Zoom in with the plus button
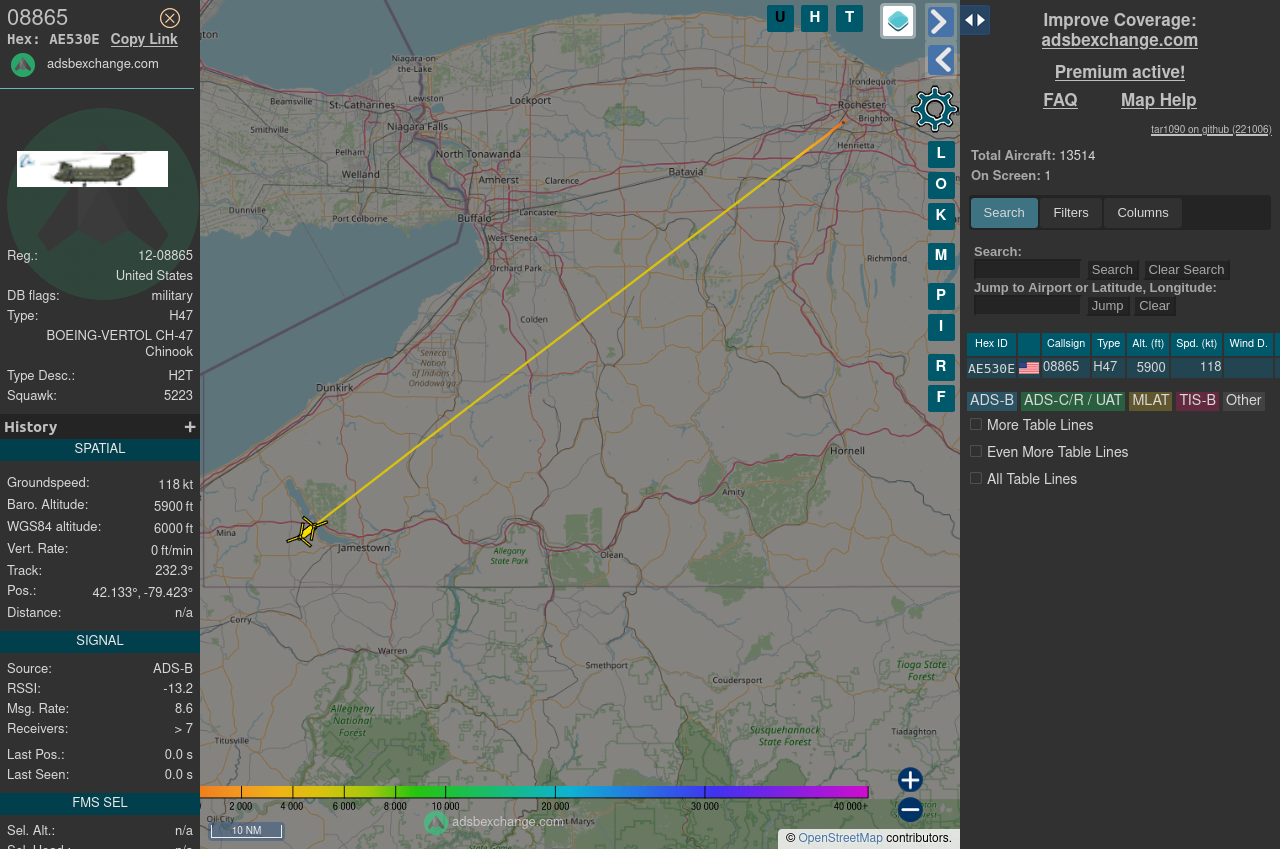Image resolution: width=1280 pixels, height=849 pixels. tap(910, 780)
